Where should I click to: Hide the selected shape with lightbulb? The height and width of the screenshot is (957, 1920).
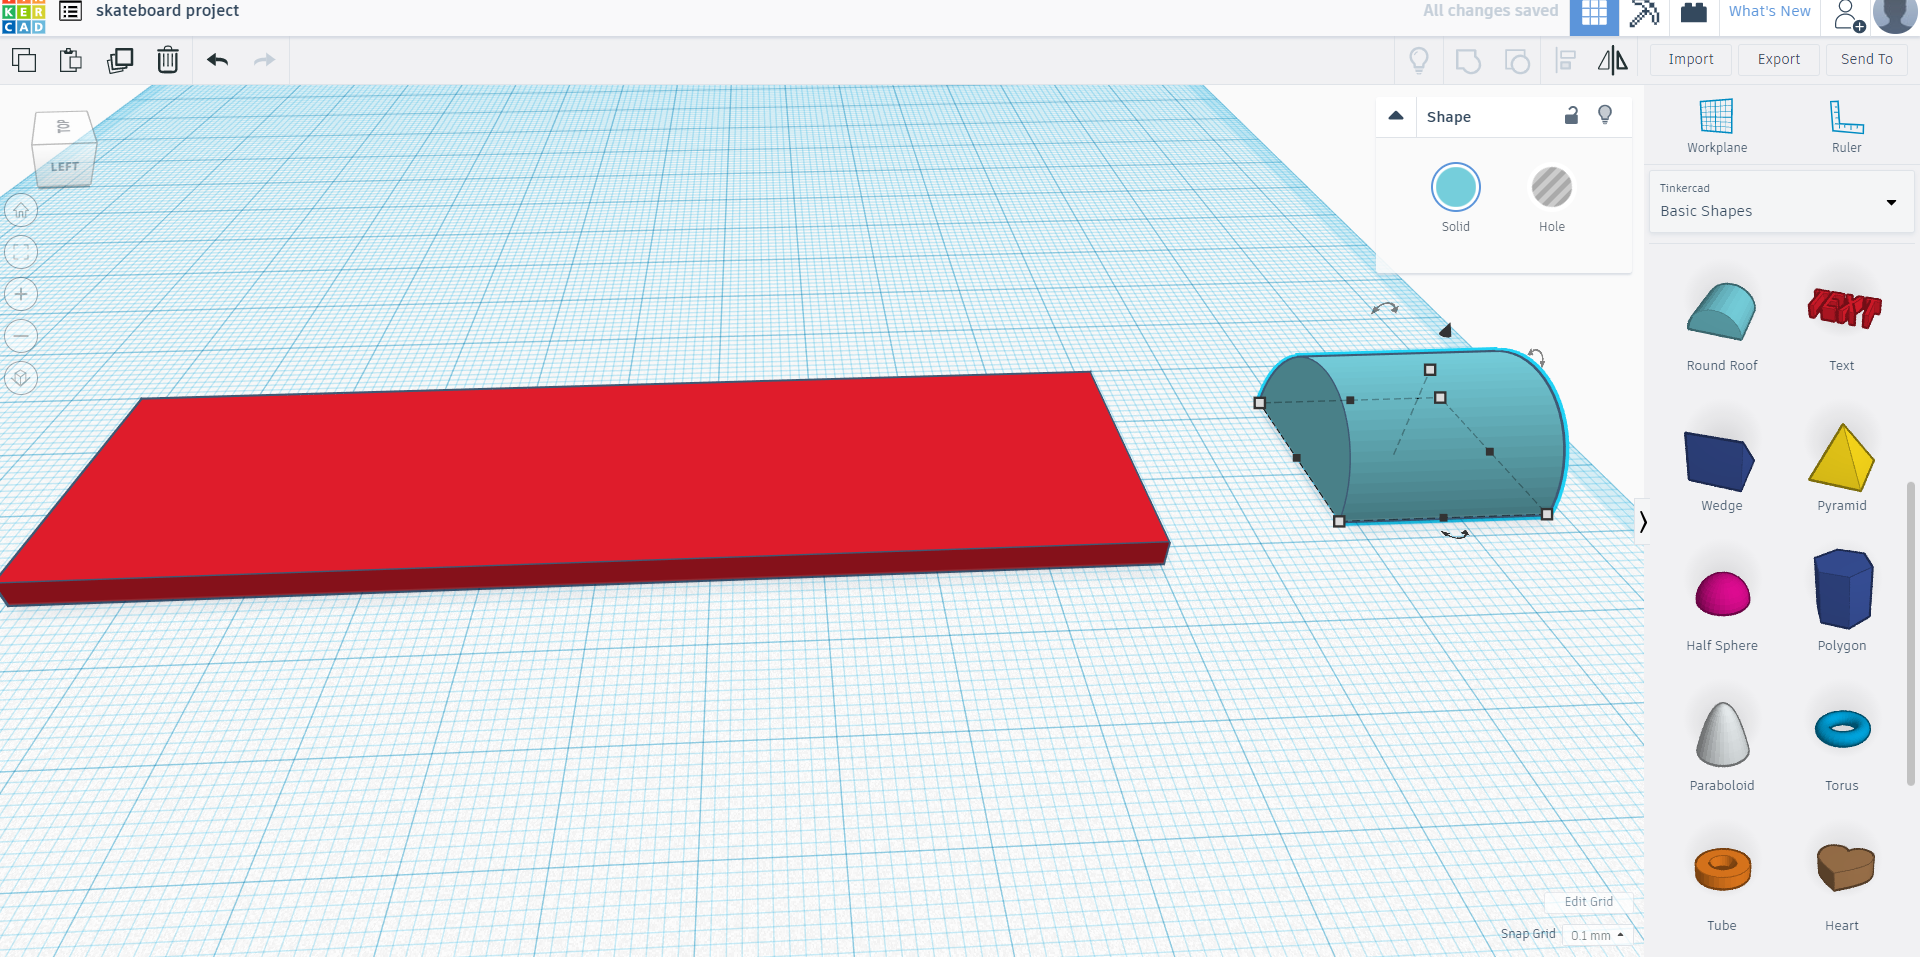[1605, 115]
